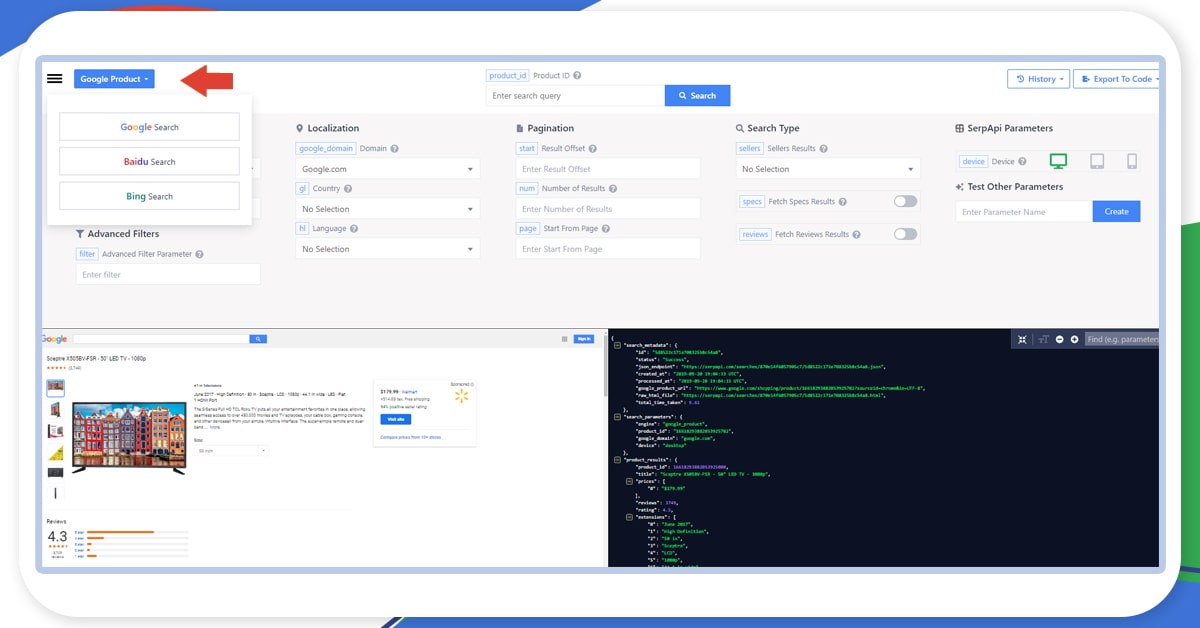Viewport: 1200px width, 628px height.
Task: Open the hamburger menu
Action: point(55,79)
